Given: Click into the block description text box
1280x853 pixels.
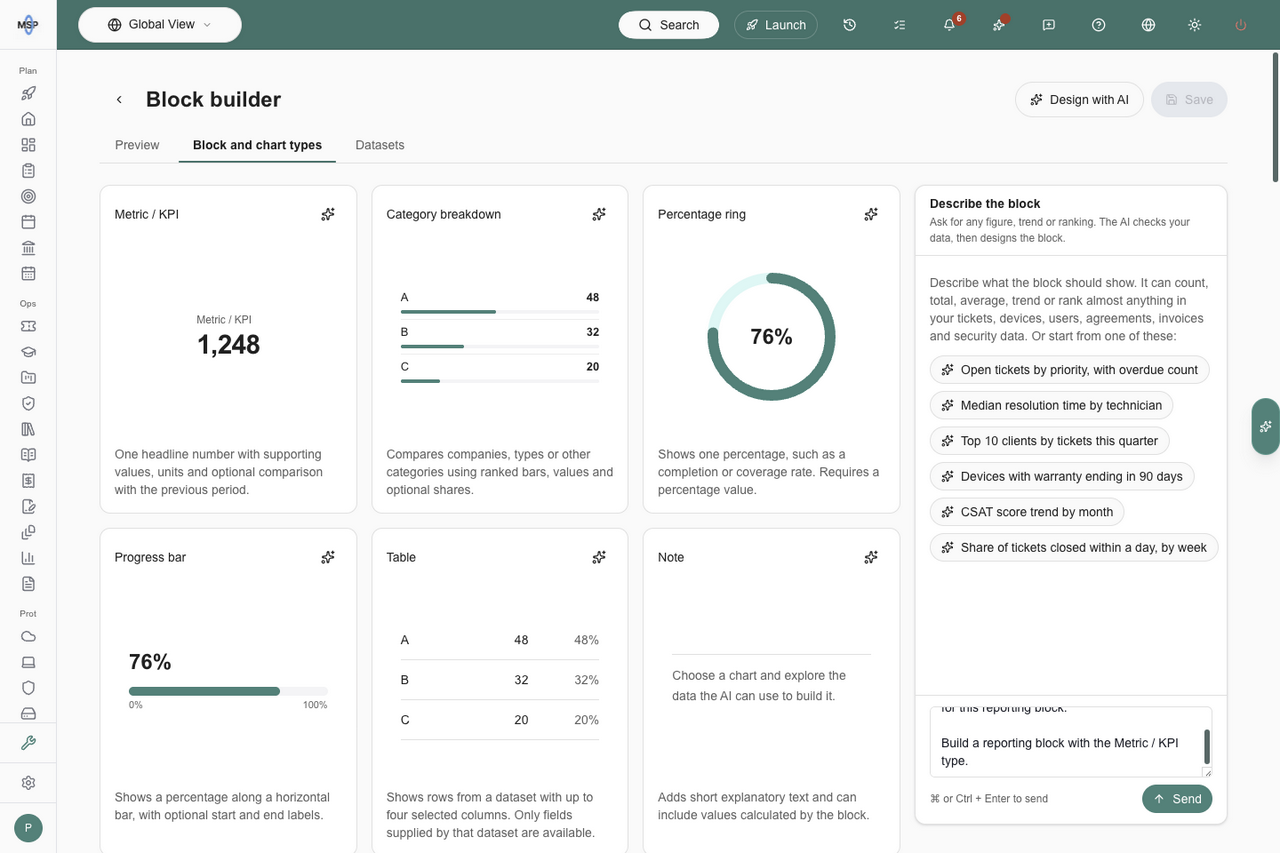Looking at the screenshot, I should [1071, 742].
